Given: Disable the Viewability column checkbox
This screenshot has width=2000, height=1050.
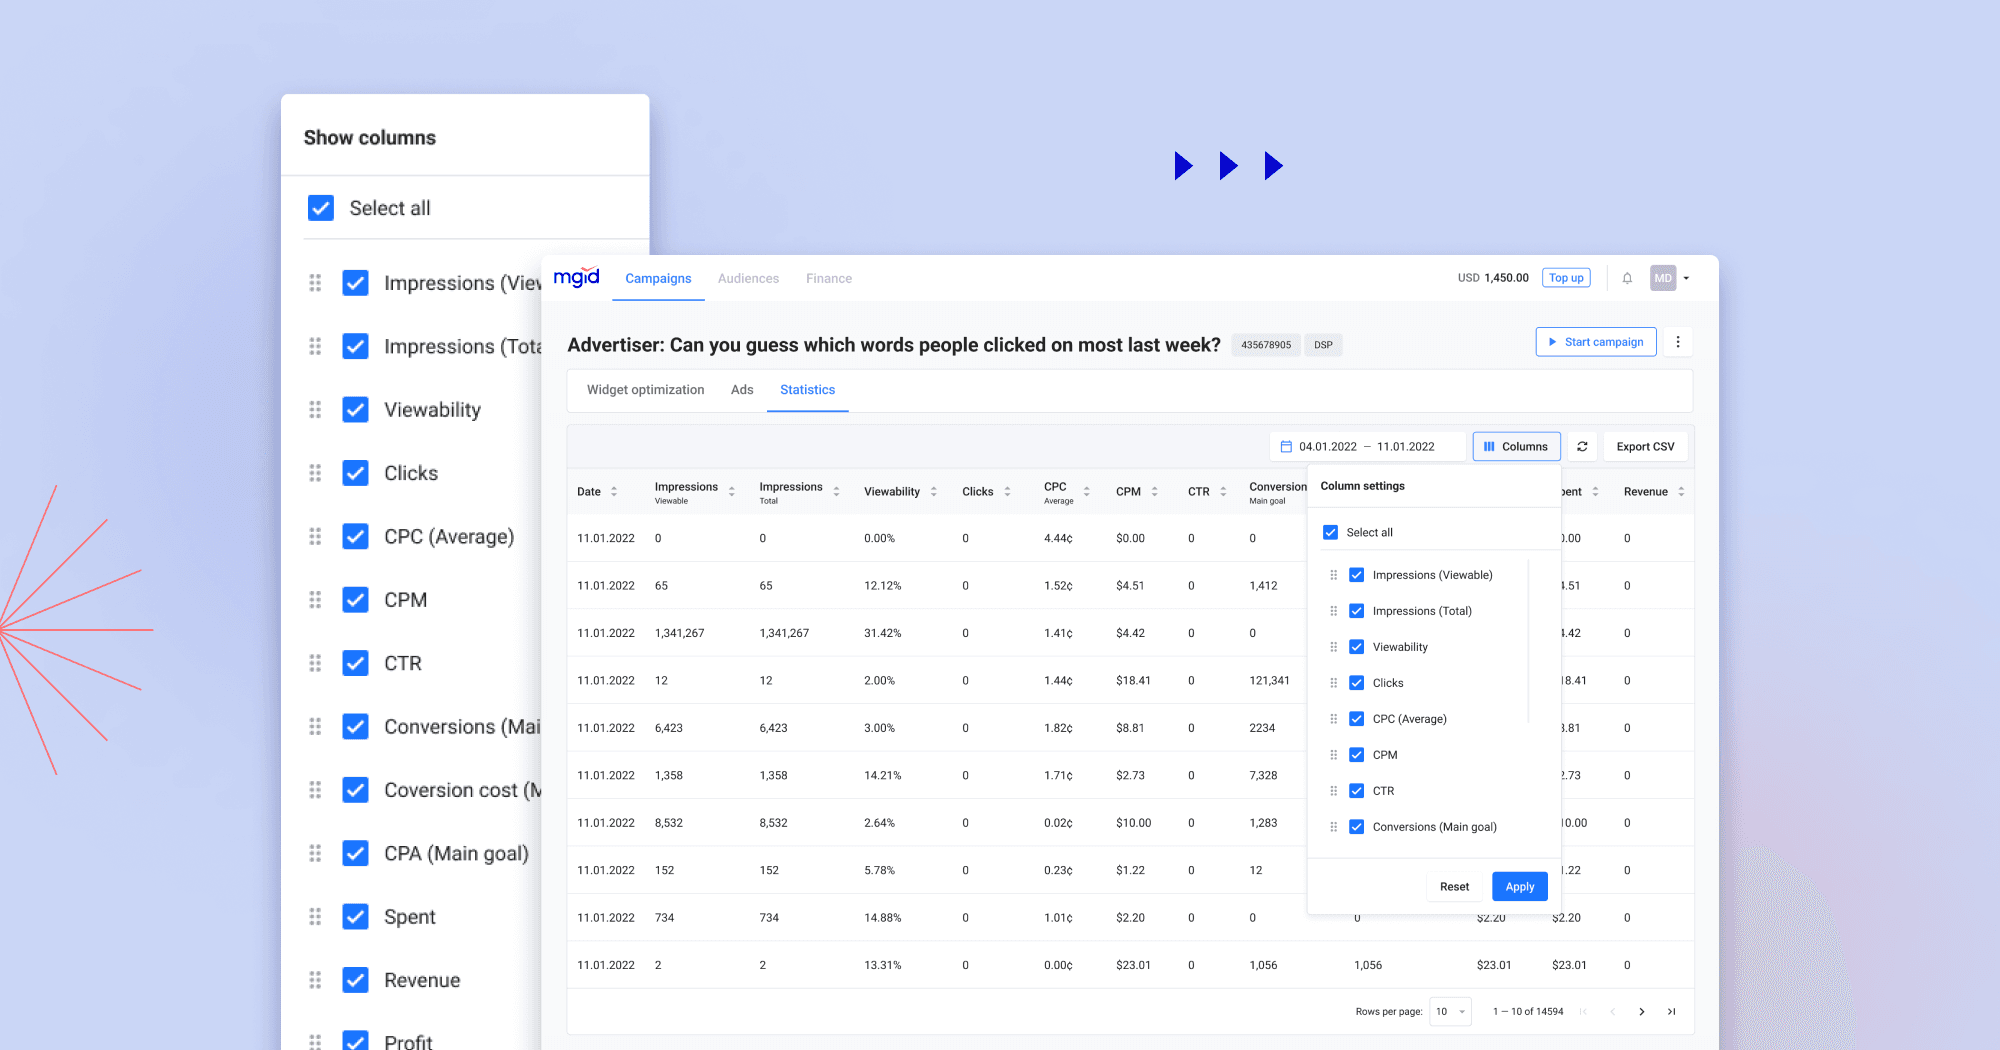Looking at the screenshot, I should click(x=1356, y=647).
